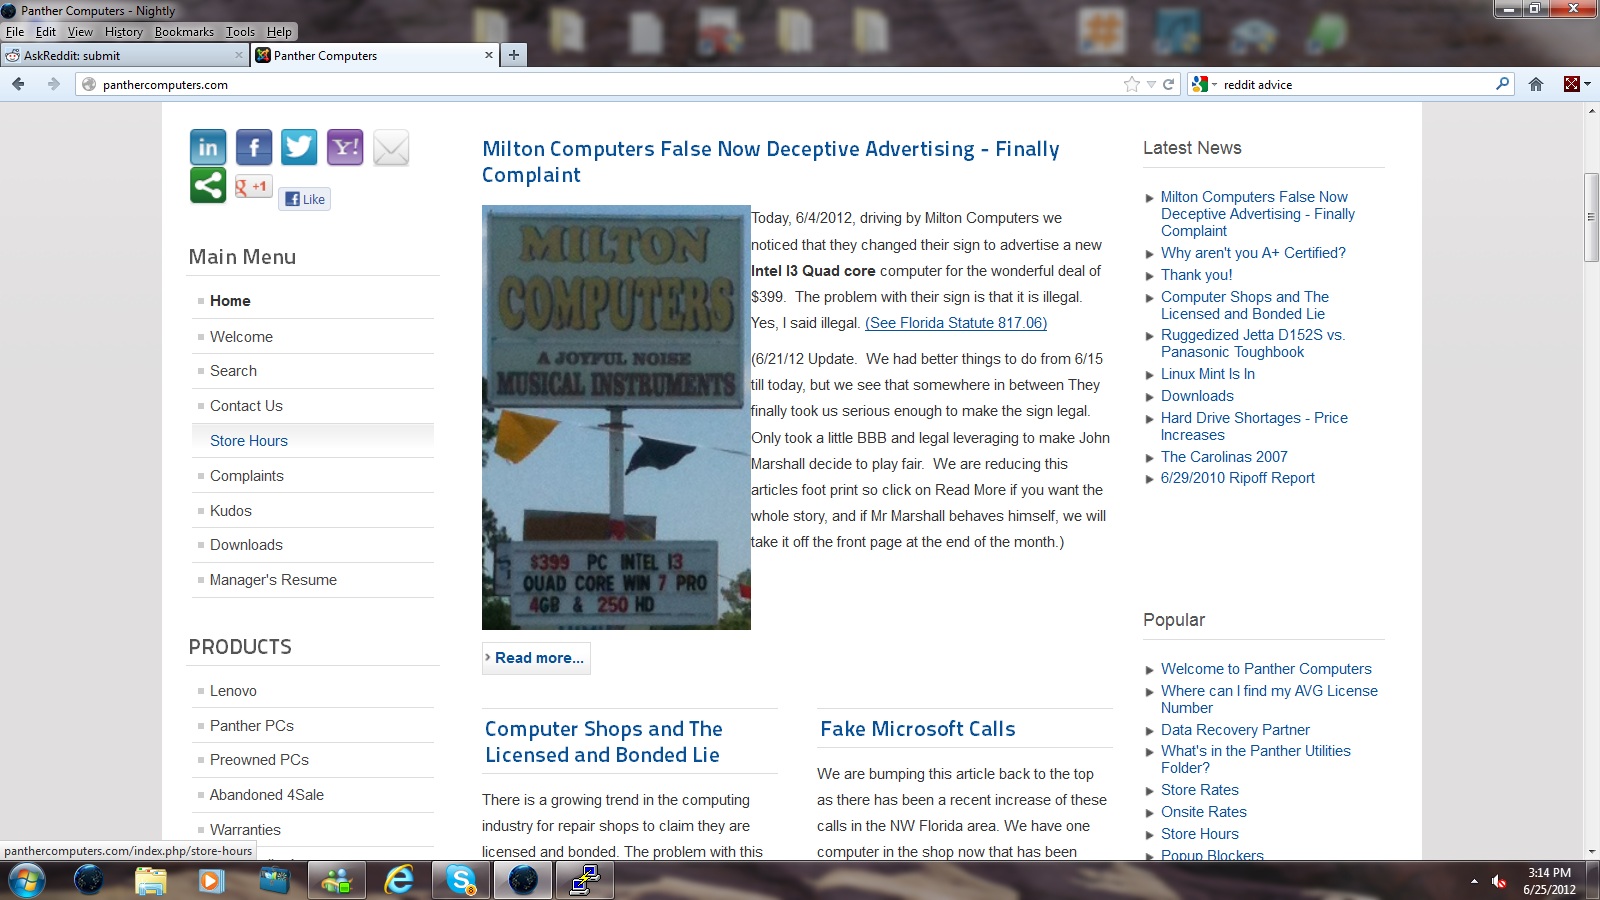Click the search magnifier icon
This screenshot has height=900, width=1600.
pyautogui.click(x=1502, y=84)
